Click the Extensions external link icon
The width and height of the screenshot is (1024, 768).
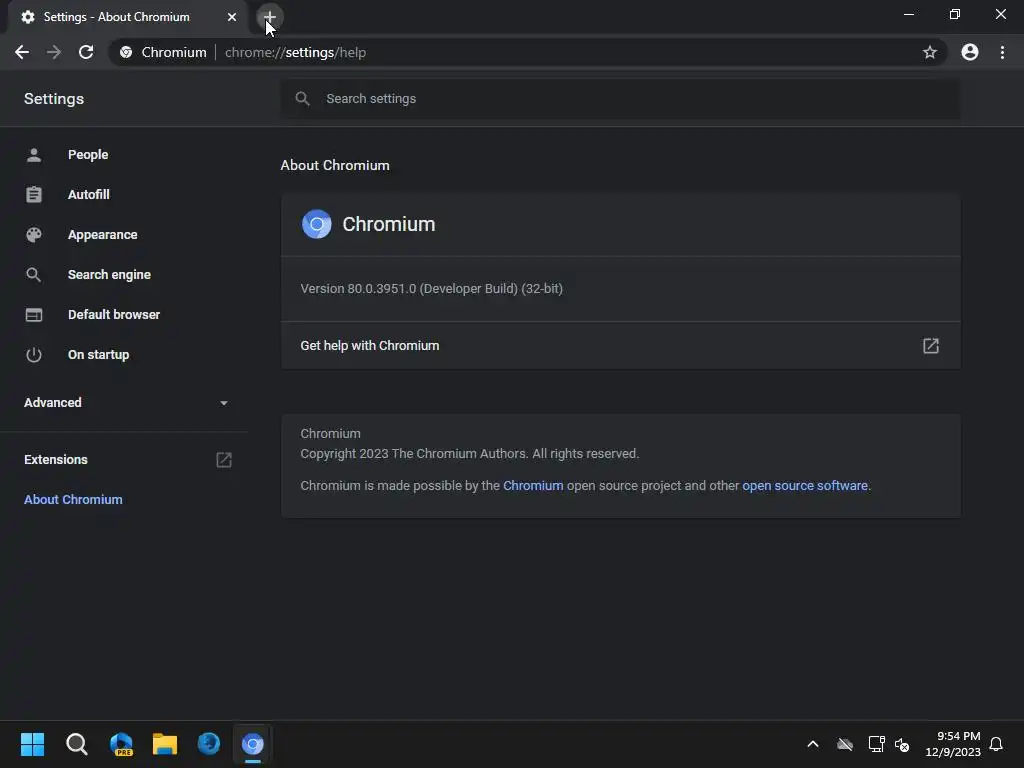point(224,460)
